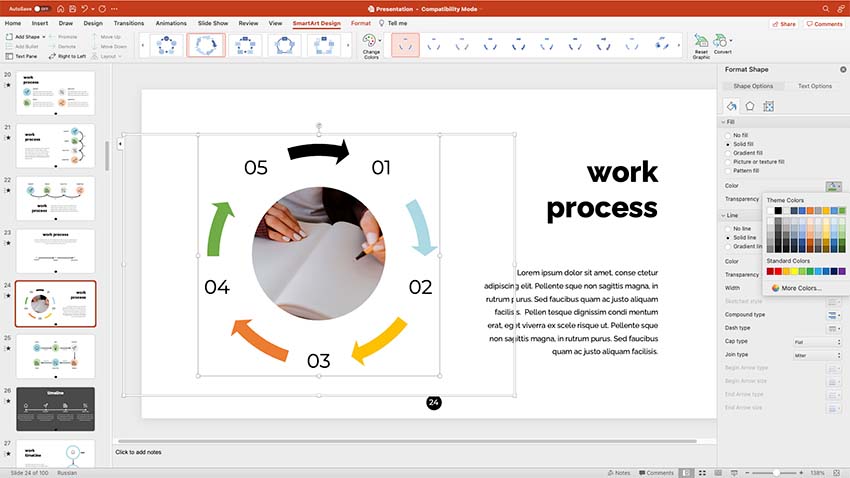Image resolution: width=850 pixels, height=478 pixels.
Task: Select the Fill & Line paint bucket icon
Action: pos(732,105)
